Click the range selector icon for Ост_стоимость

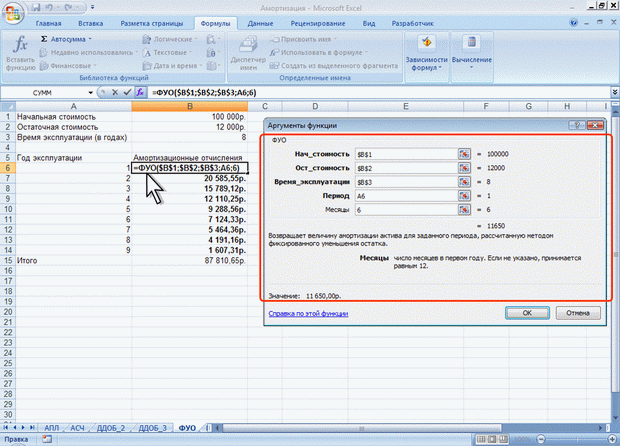[x=464, y=168]
